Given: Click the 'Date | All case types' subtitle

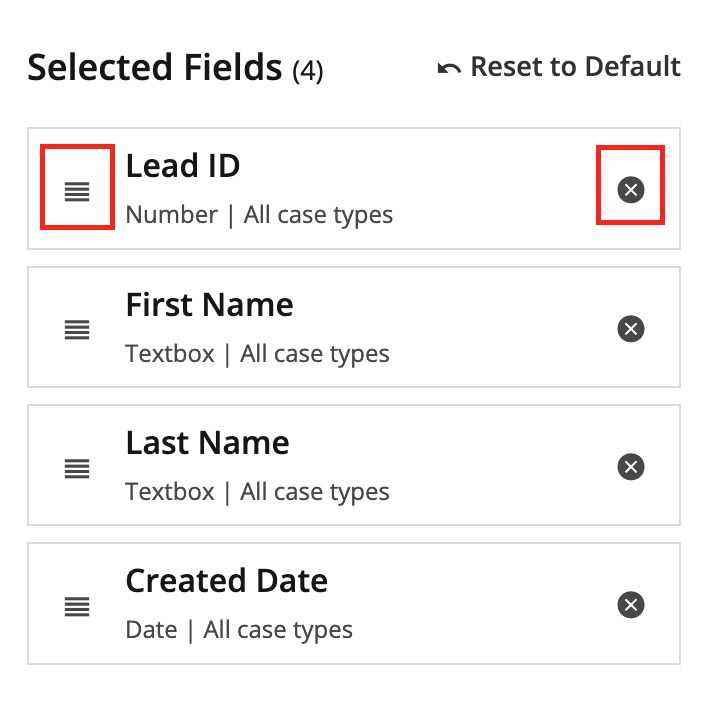Looking at the screenshot, I should (x=239, y=630).
